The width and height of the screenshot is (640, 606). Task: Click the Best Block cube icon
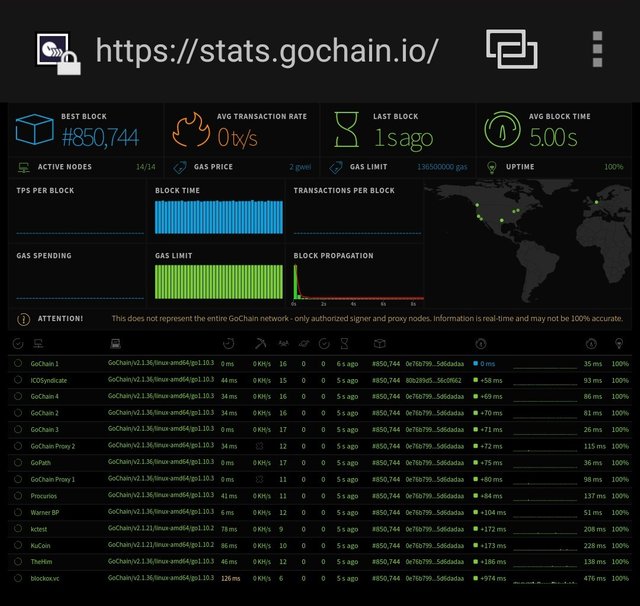35,129
